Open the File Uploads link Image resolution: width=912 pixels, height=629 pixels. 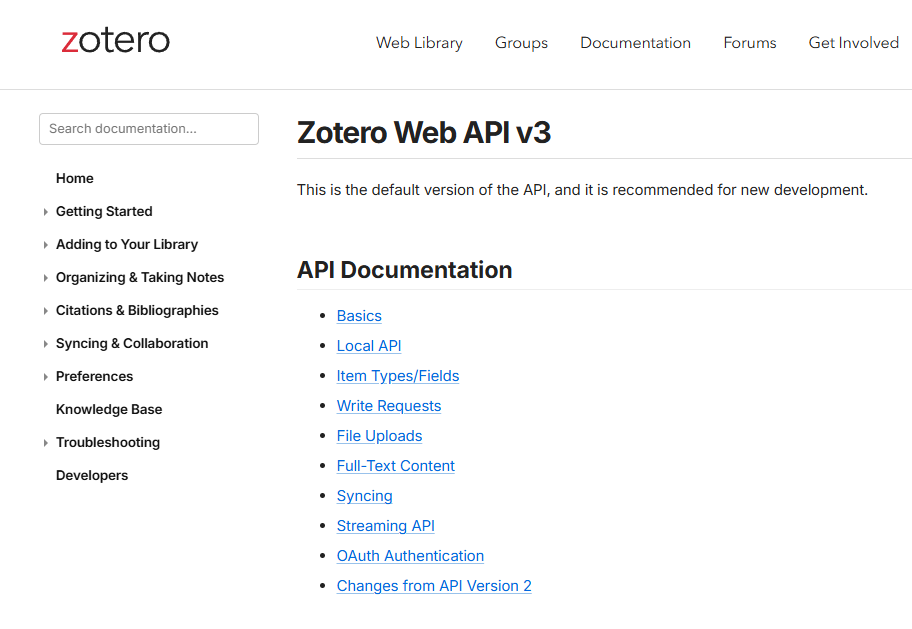pyautogui.click(x=379, y=436)
